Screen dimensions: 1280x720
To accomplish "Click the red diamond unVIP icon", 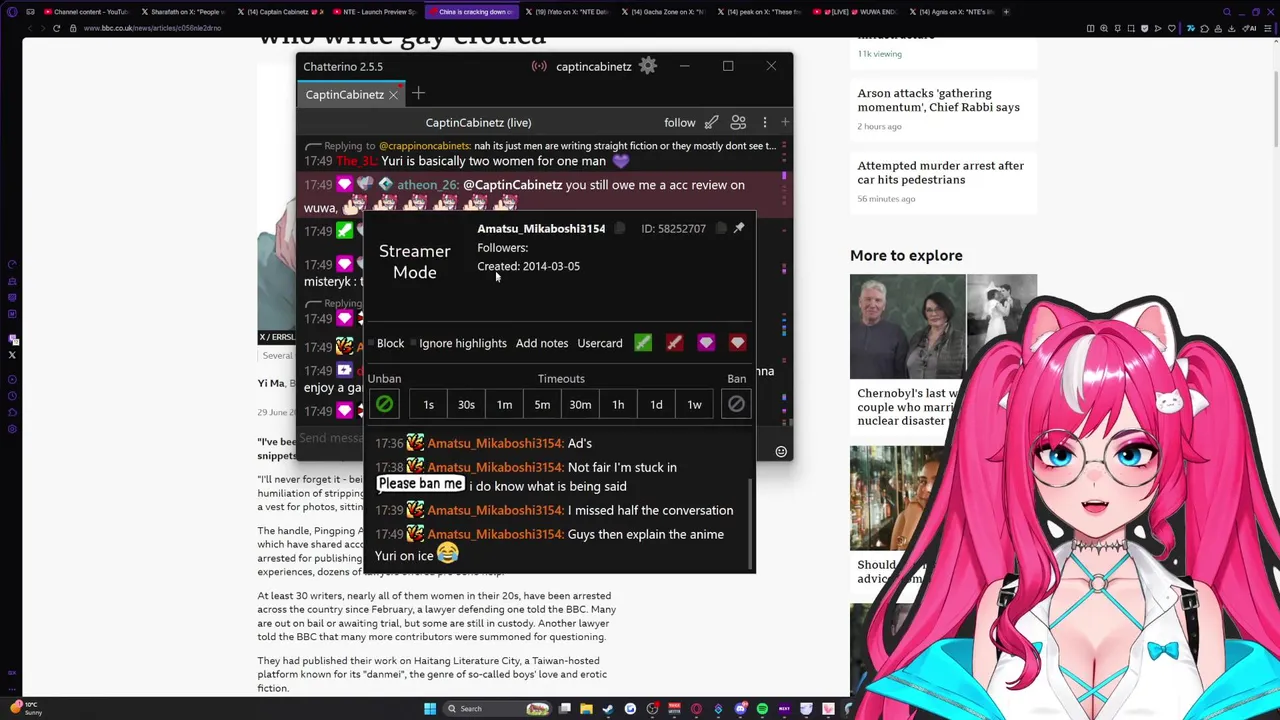I will click(x=738, y=343).
